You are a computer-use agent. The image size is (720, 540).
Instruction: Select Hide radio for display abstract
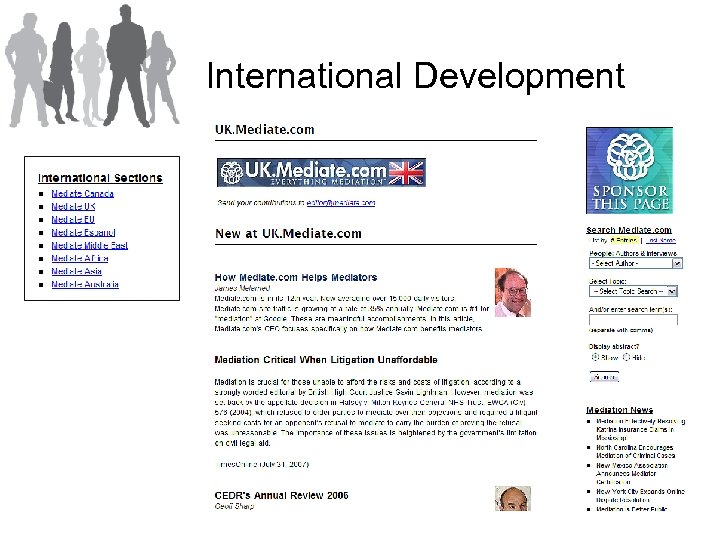pyautogui.click(x=626, y=357)
